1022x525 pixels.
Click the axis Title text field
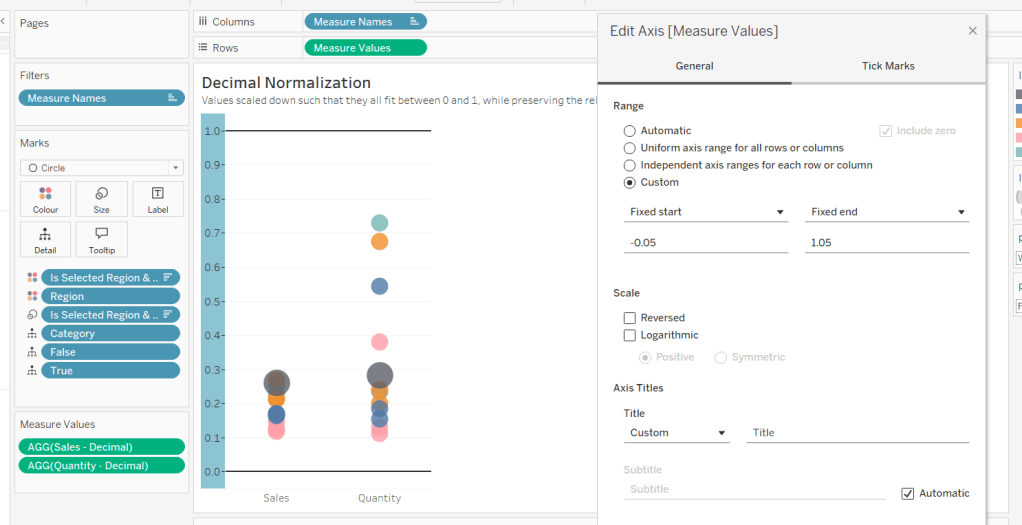(x=857, y=433)
